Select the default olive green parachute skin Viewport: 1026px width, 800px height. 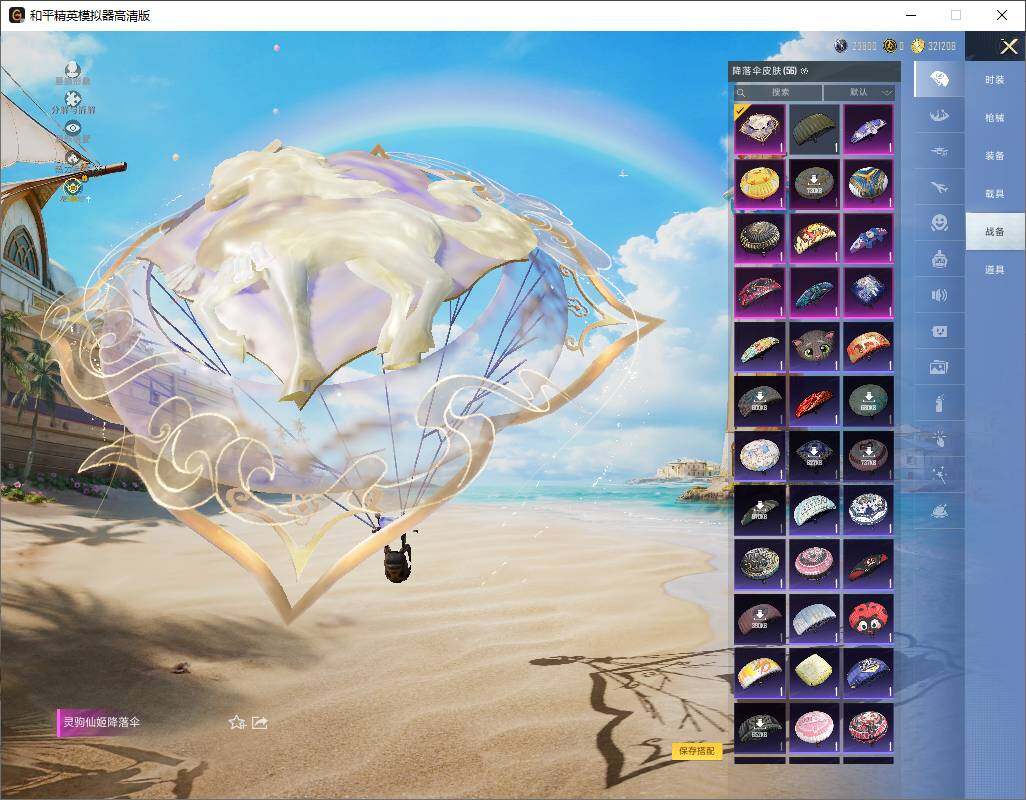coord(814,129)
